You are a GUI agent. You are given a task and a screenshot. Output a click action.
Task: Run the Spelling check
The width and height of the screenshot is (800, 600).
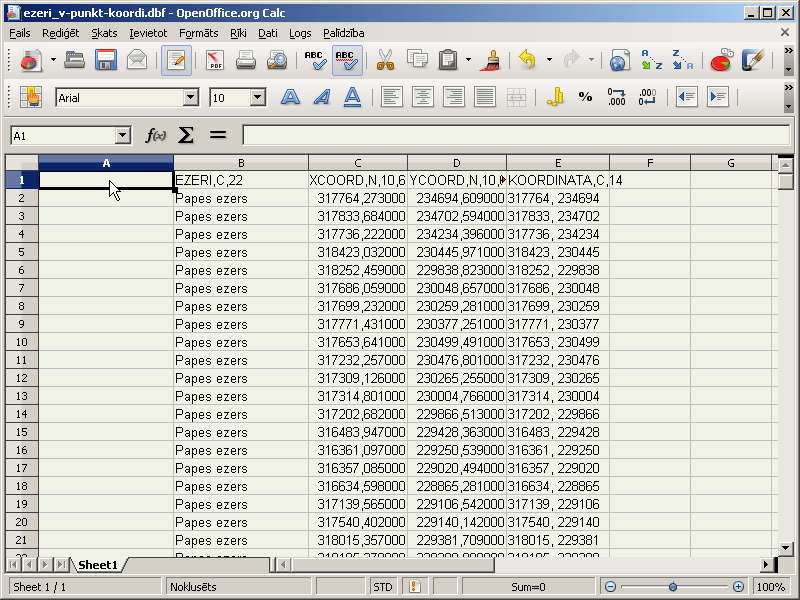click(x=315, y=60)
